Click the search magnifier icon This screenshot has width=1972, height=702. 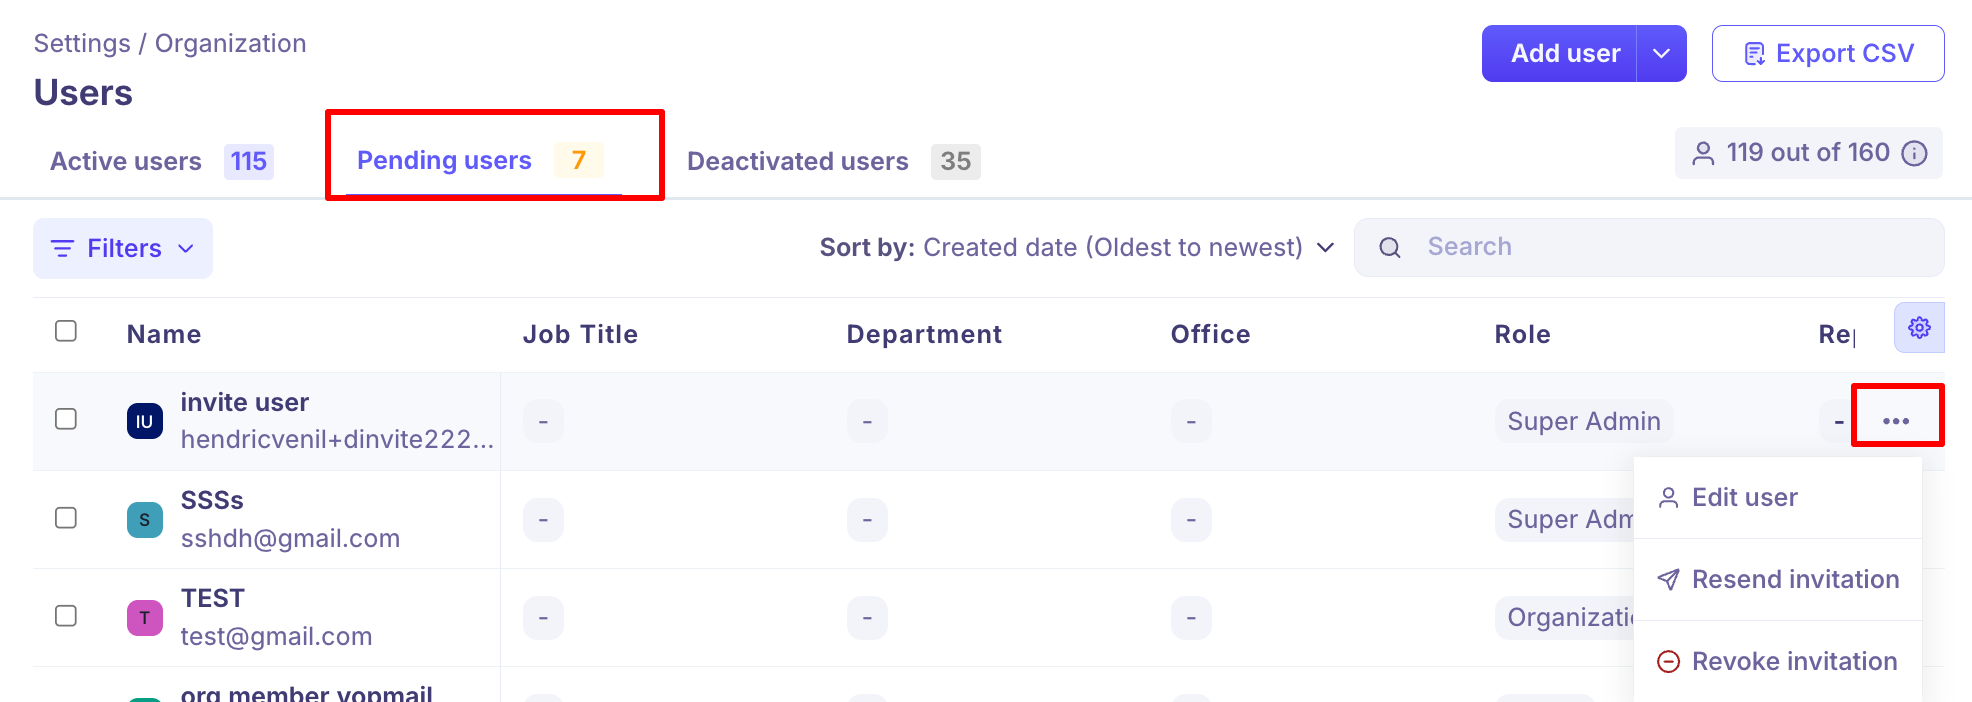[x=1390, y=248]
